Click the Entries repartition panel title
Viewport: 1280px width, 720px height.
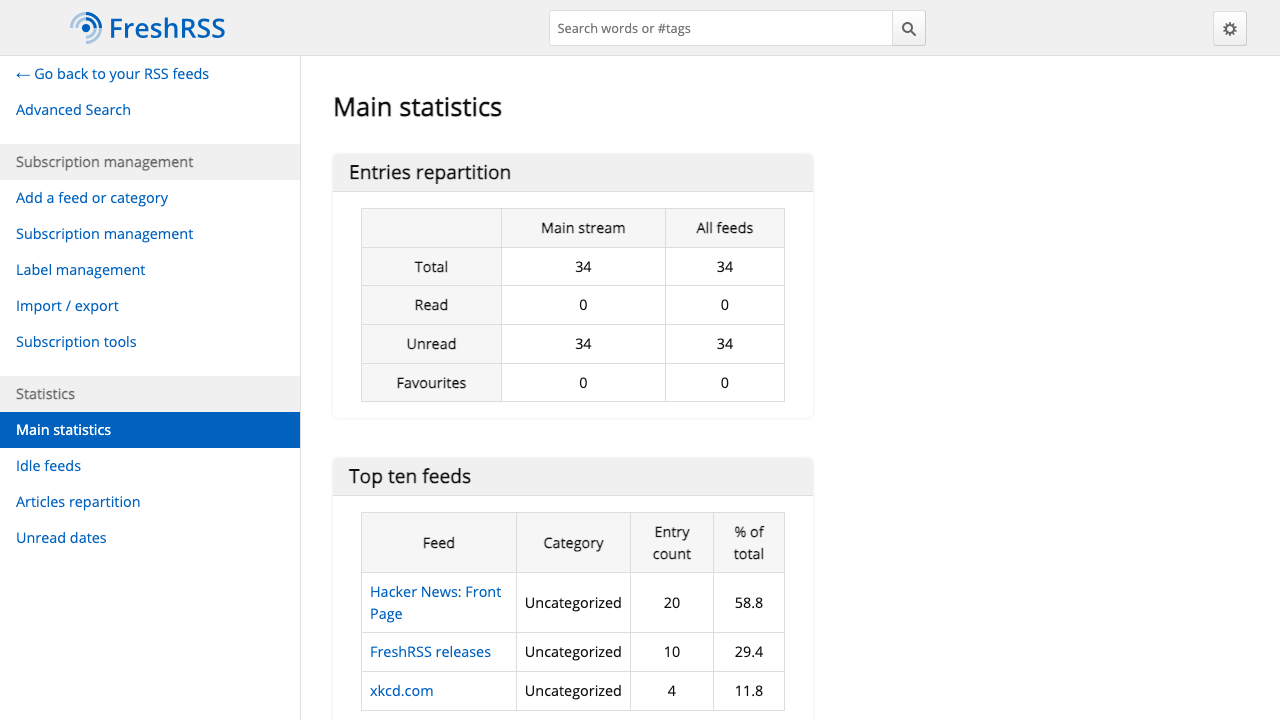tap(430, 172)
